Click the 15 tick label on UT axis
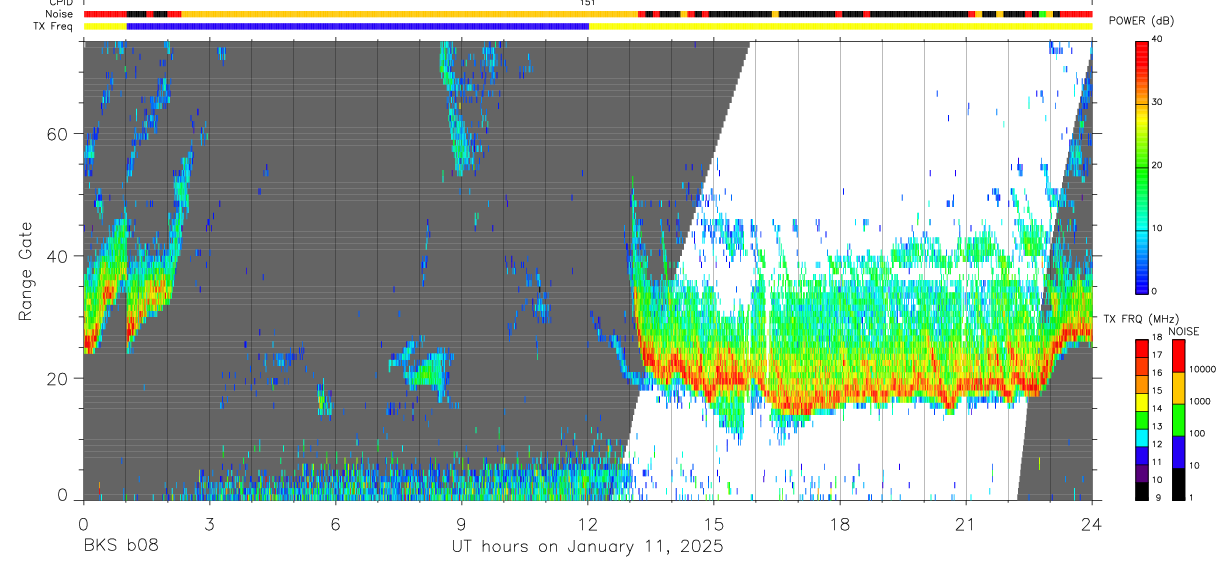Image resolution: width=1228 pixels, height=567 pixels. (x=714, y=524)
